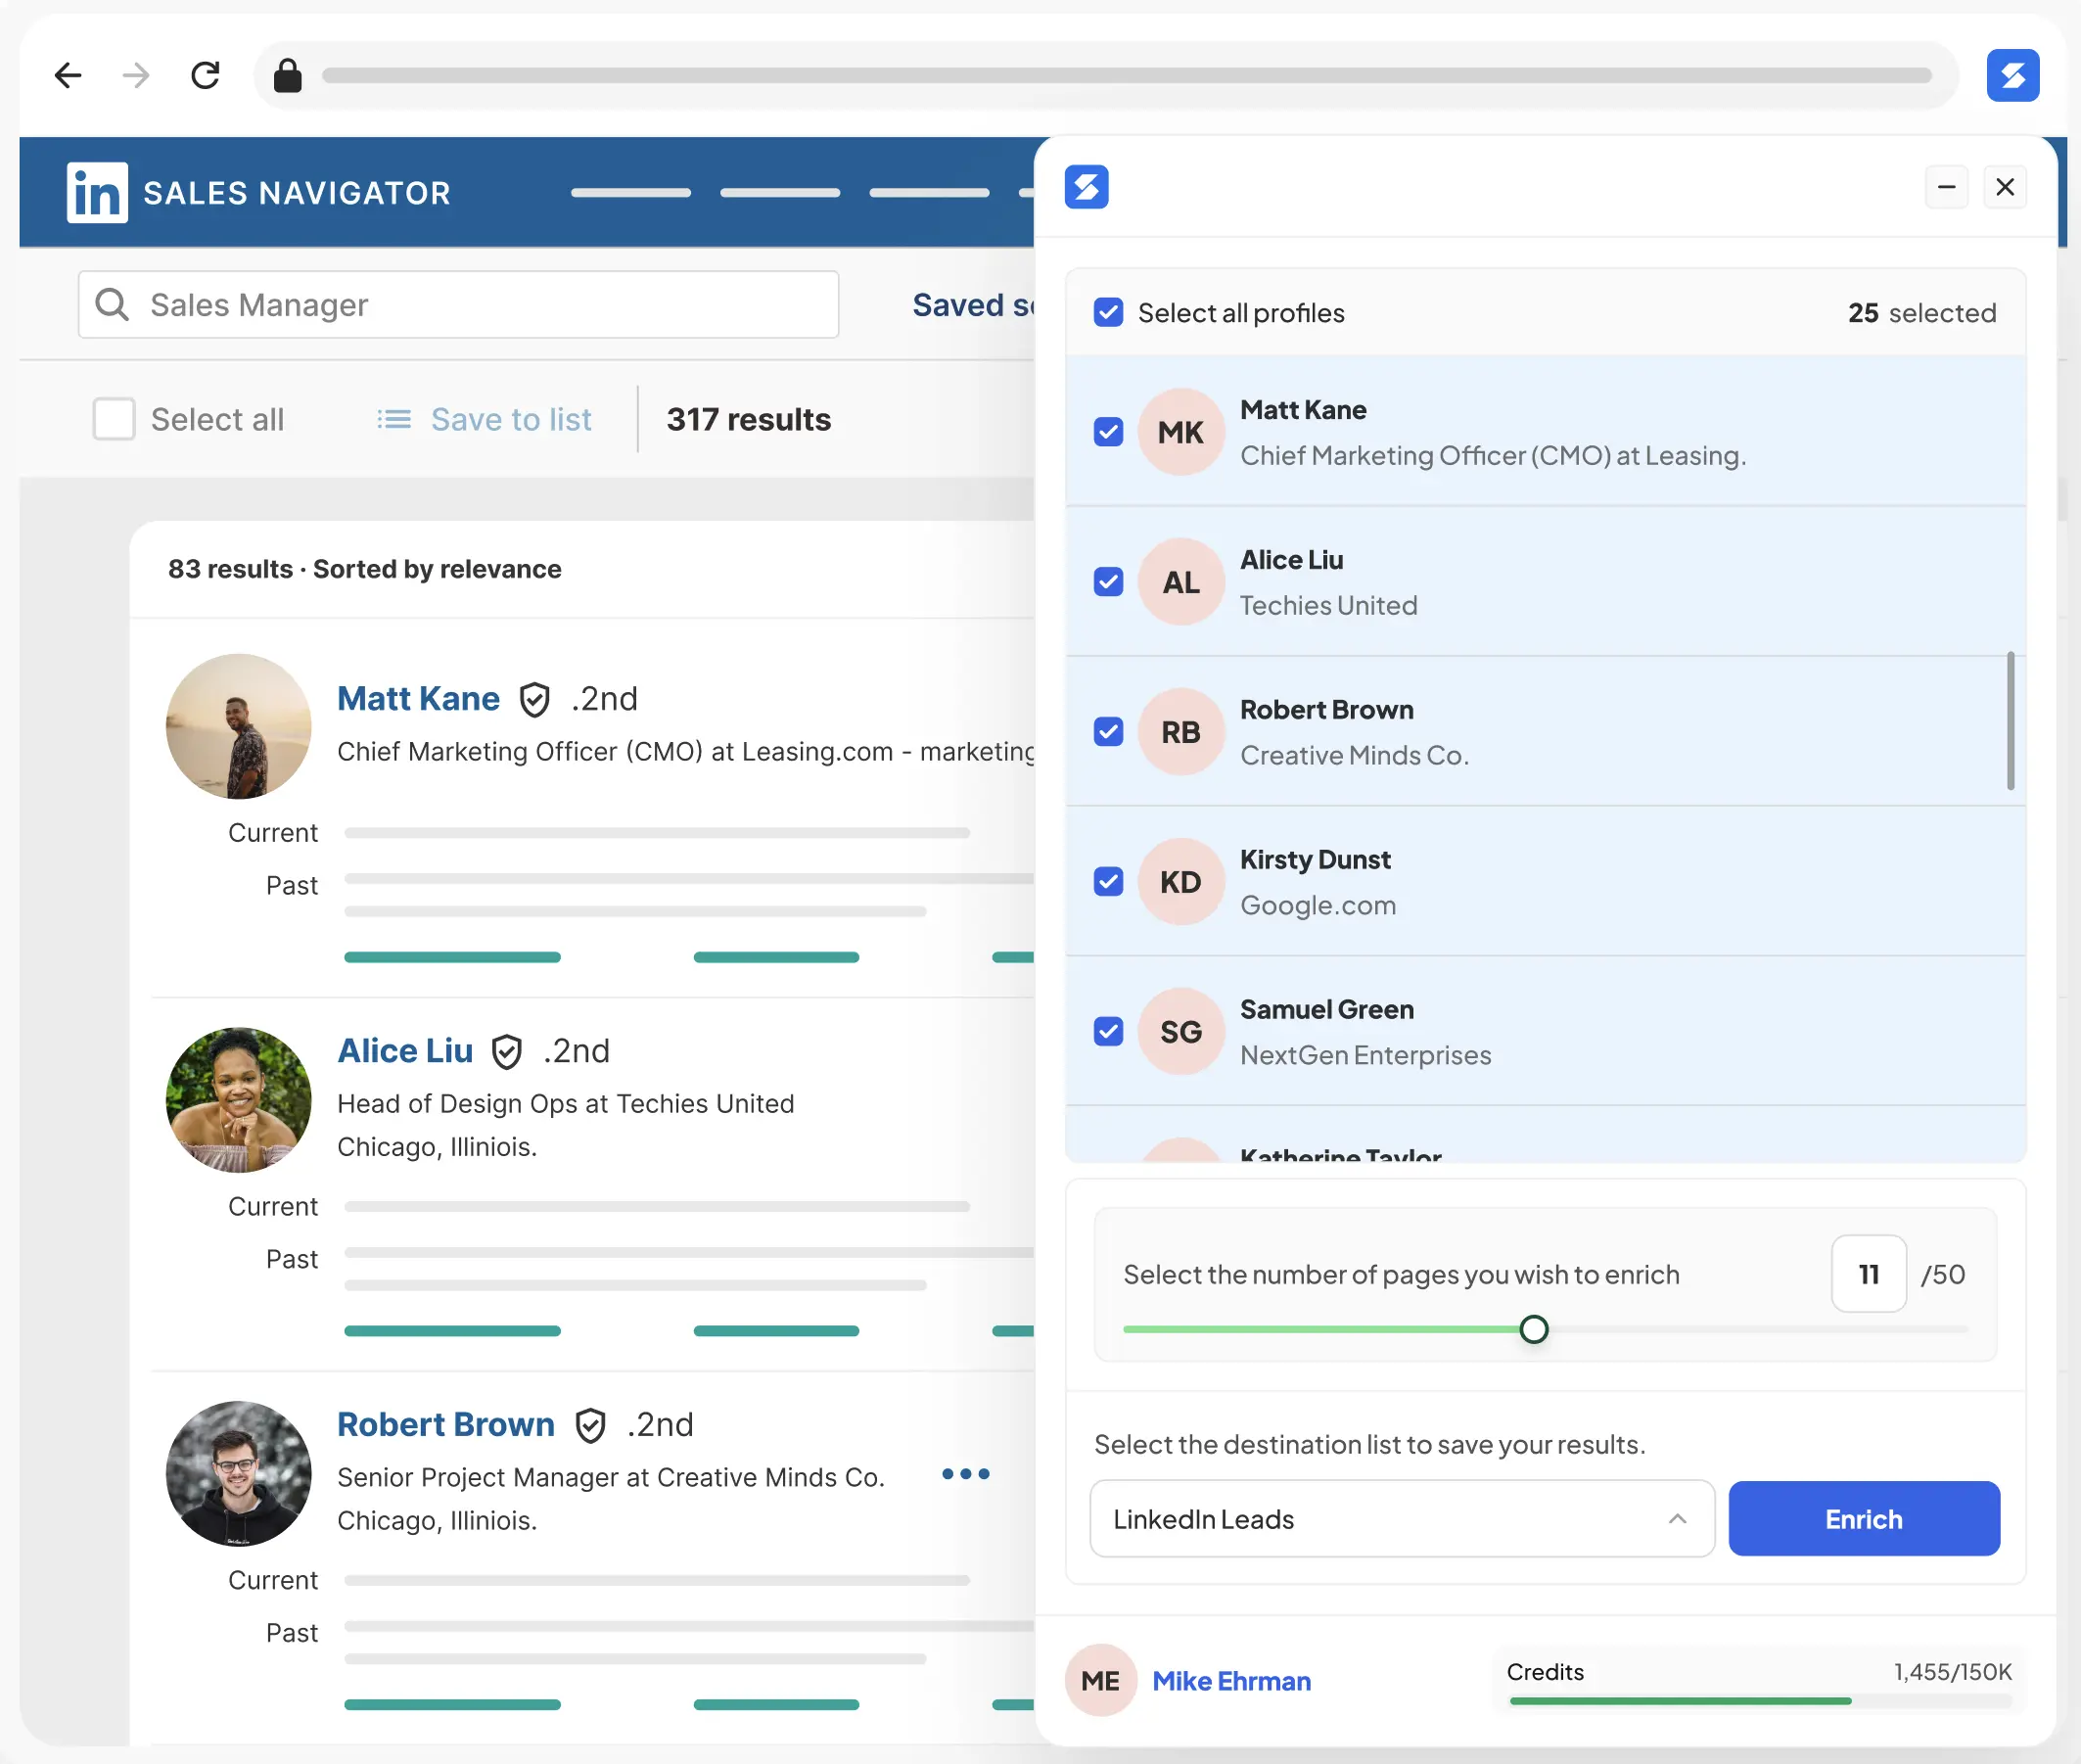Click the browser back navigation arrow
2081x1764 pixels.
pyautogui.click(x=68, y=75)
